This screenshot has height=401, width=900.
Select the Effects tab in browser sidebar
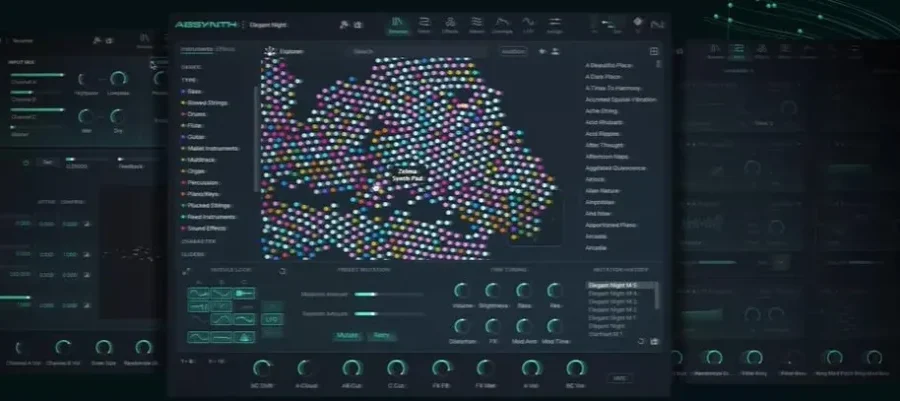pos(225,49)
